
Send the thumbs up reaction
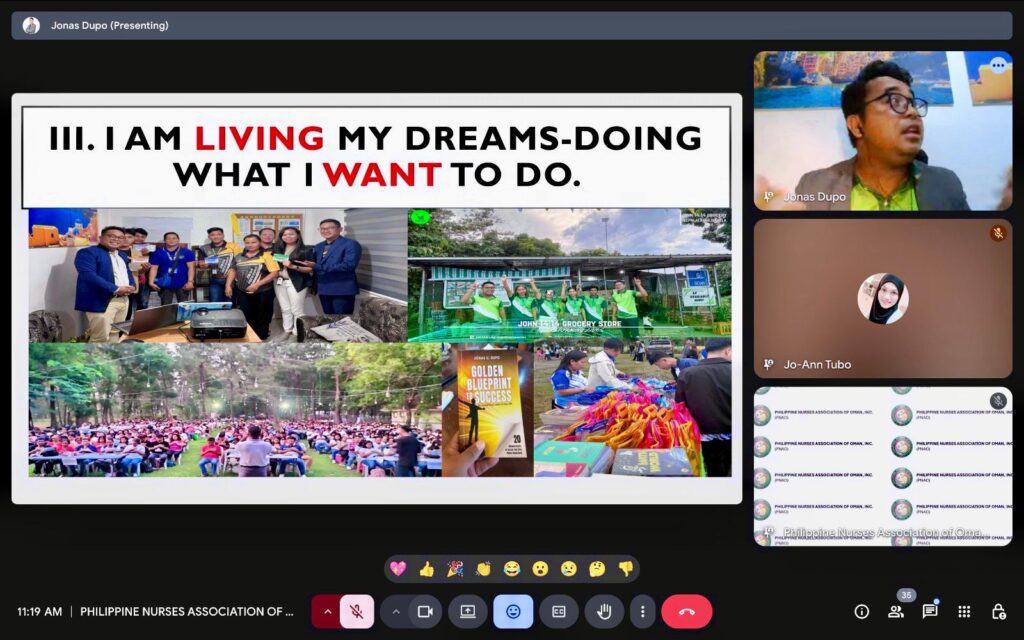[427, 569]
